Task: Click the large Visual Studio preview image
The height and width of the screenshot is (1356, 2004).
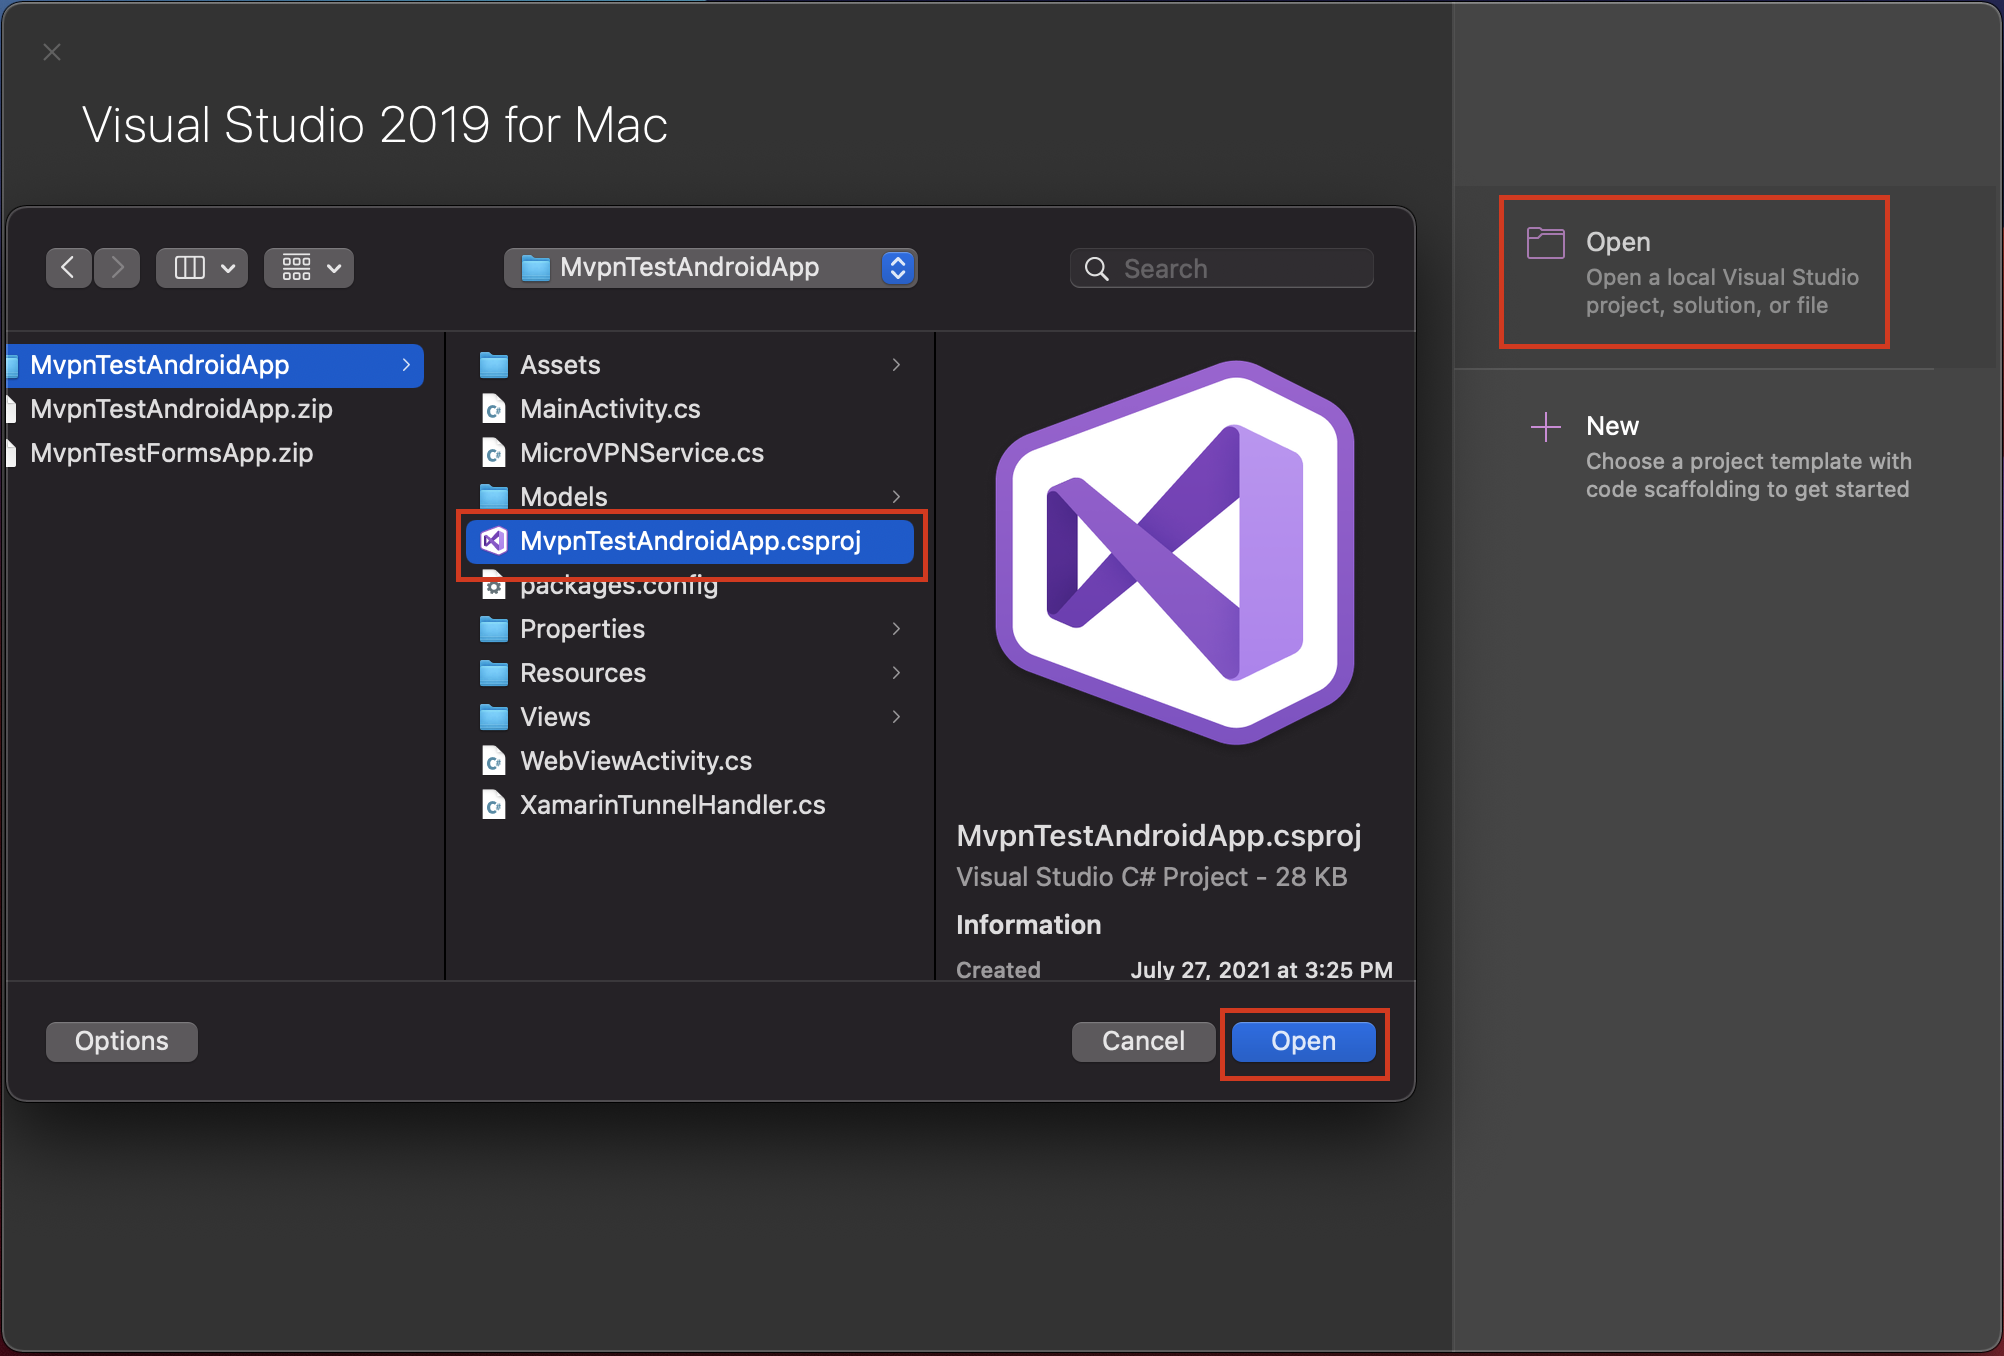Action: 1175,553
